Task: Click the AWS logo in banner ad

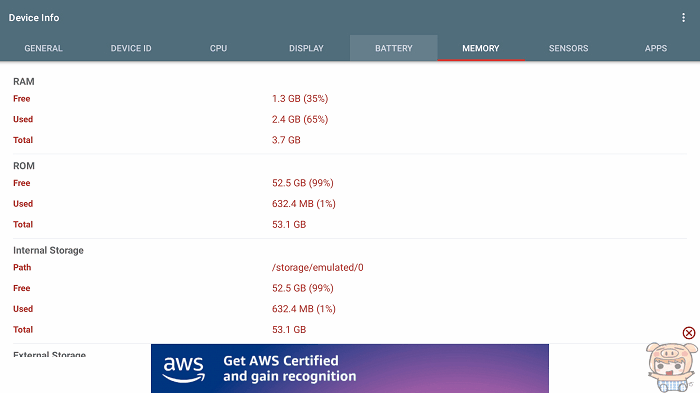Action: click(x=183, y=369)
